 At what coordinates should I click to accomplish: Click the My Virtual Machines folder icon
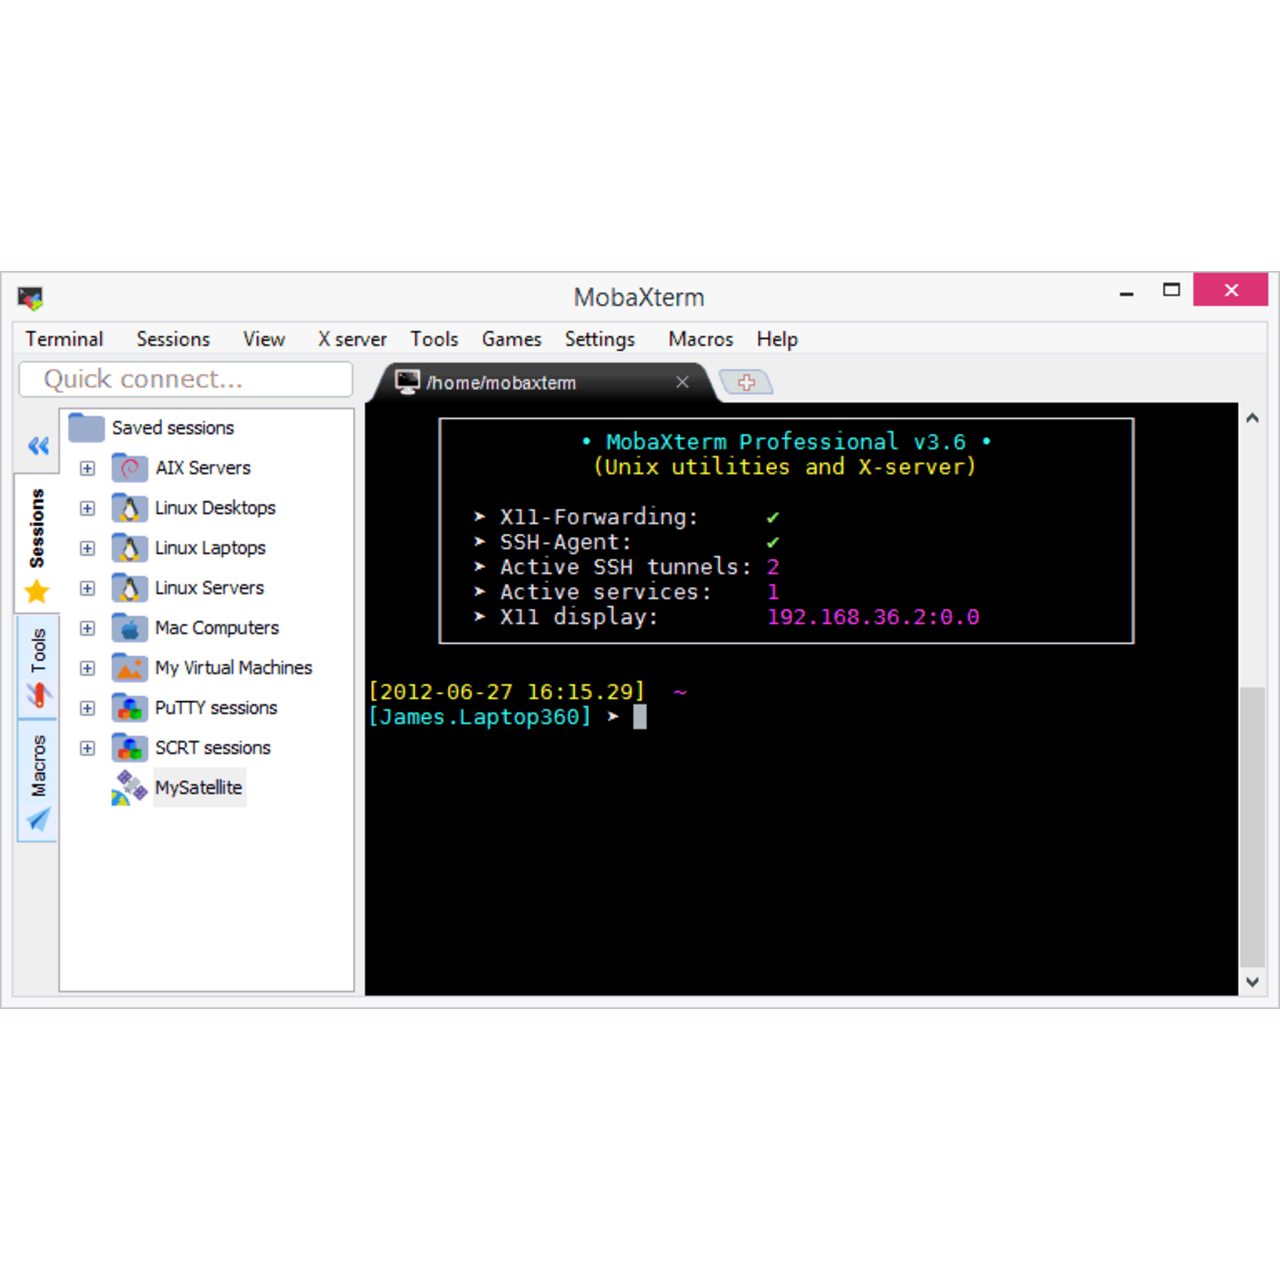pos(129,668)
